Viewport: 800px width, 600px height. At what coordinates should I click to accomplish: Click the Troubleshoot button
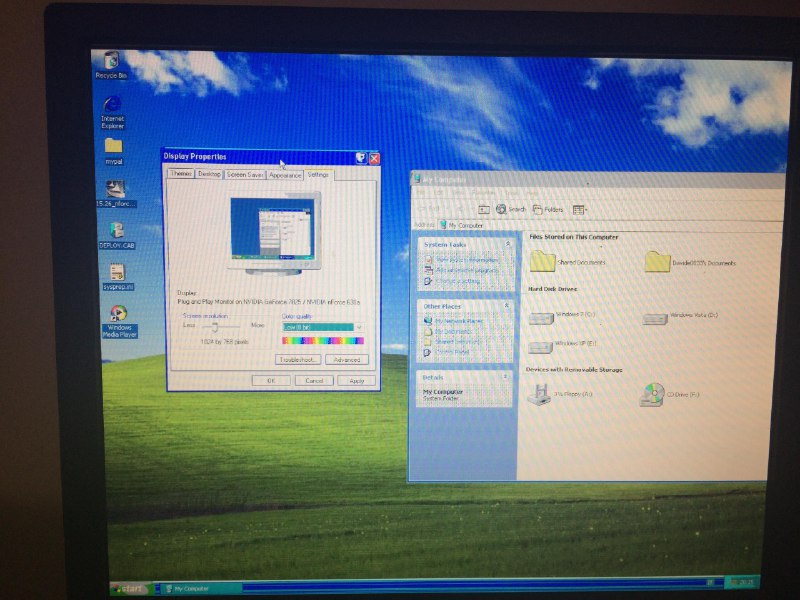click(298, 360)
